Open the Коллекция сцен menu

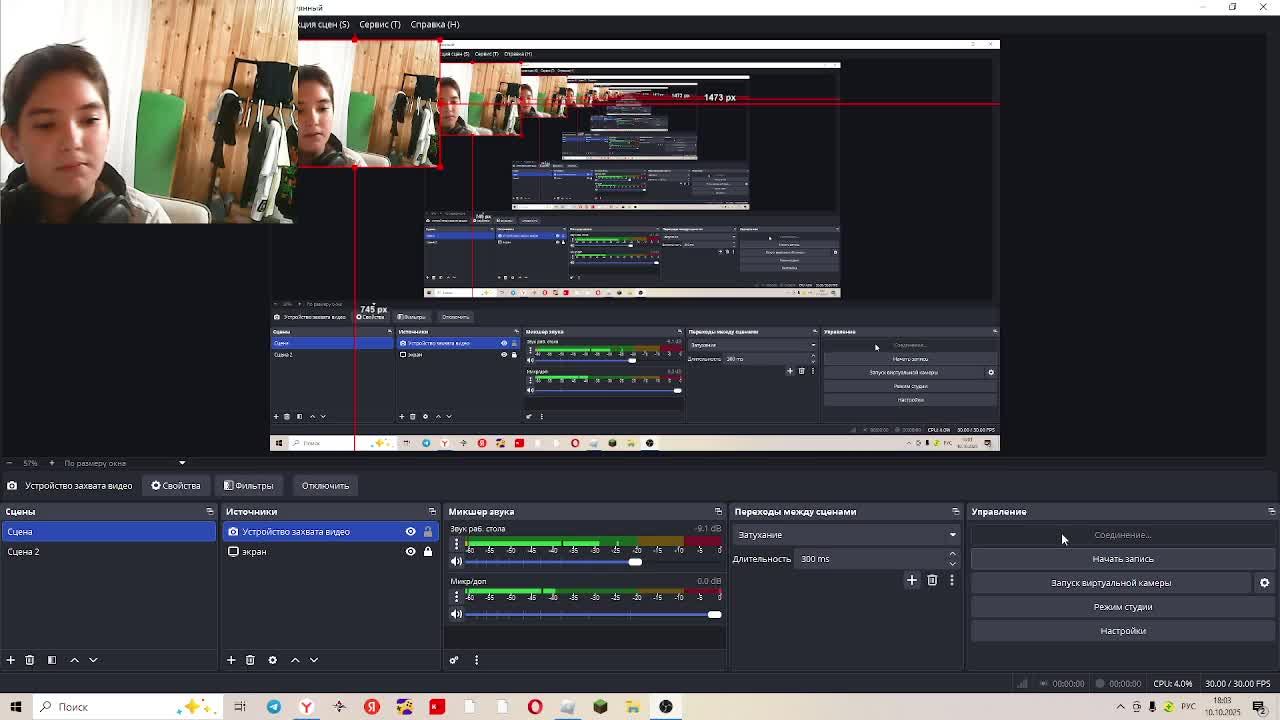[x=323, y=24]
